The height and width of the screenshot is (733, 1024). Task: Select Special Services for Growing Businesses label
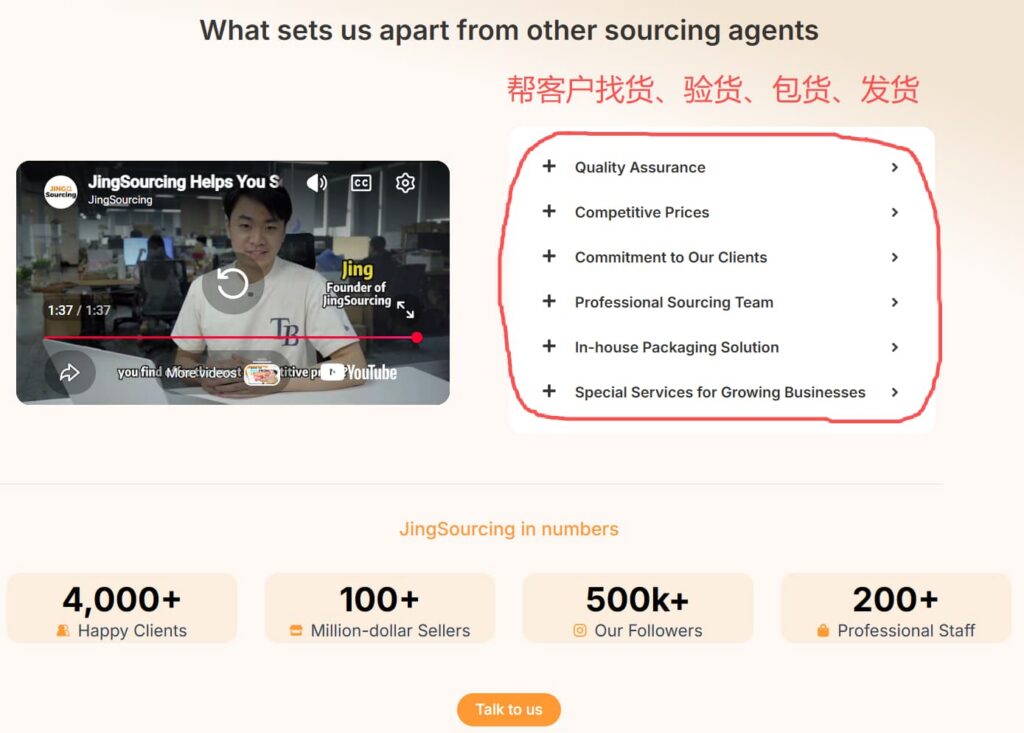(x=720, y=392)
